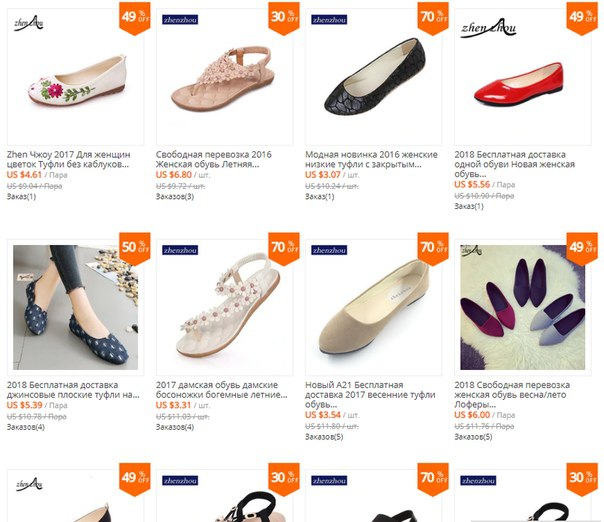Click the 50% off badge on denim flats
The height and width of the screenshot is (522, 604).
point(134,248)
